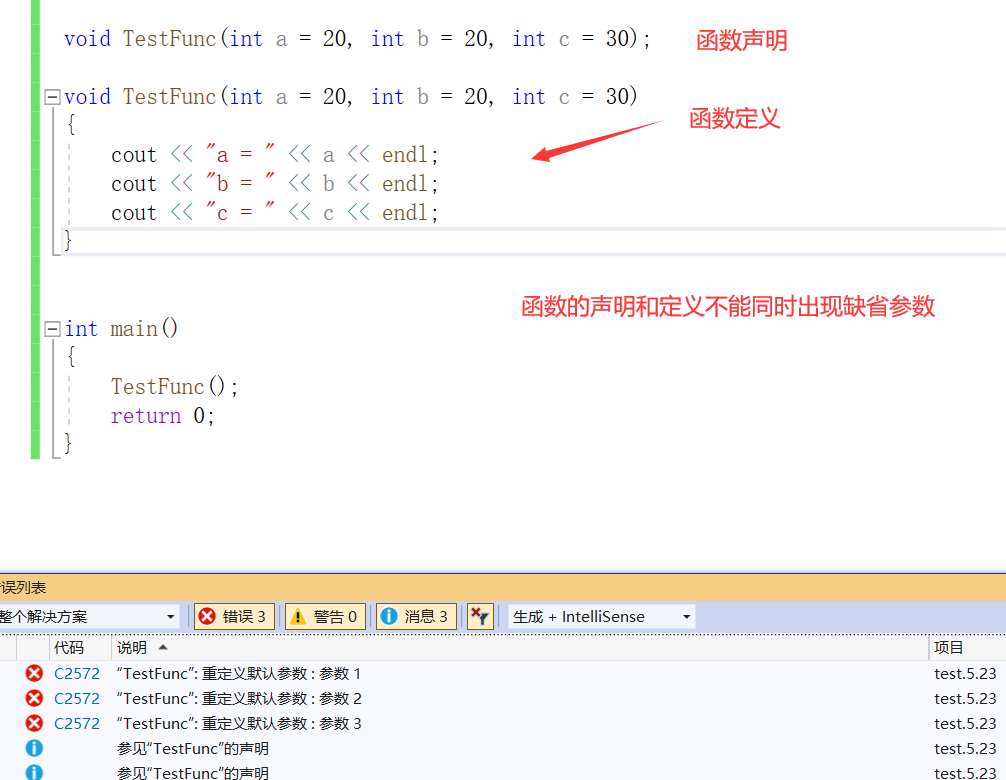
Task: Click the TestFunc(); call inside main
Action: point(174,387)
